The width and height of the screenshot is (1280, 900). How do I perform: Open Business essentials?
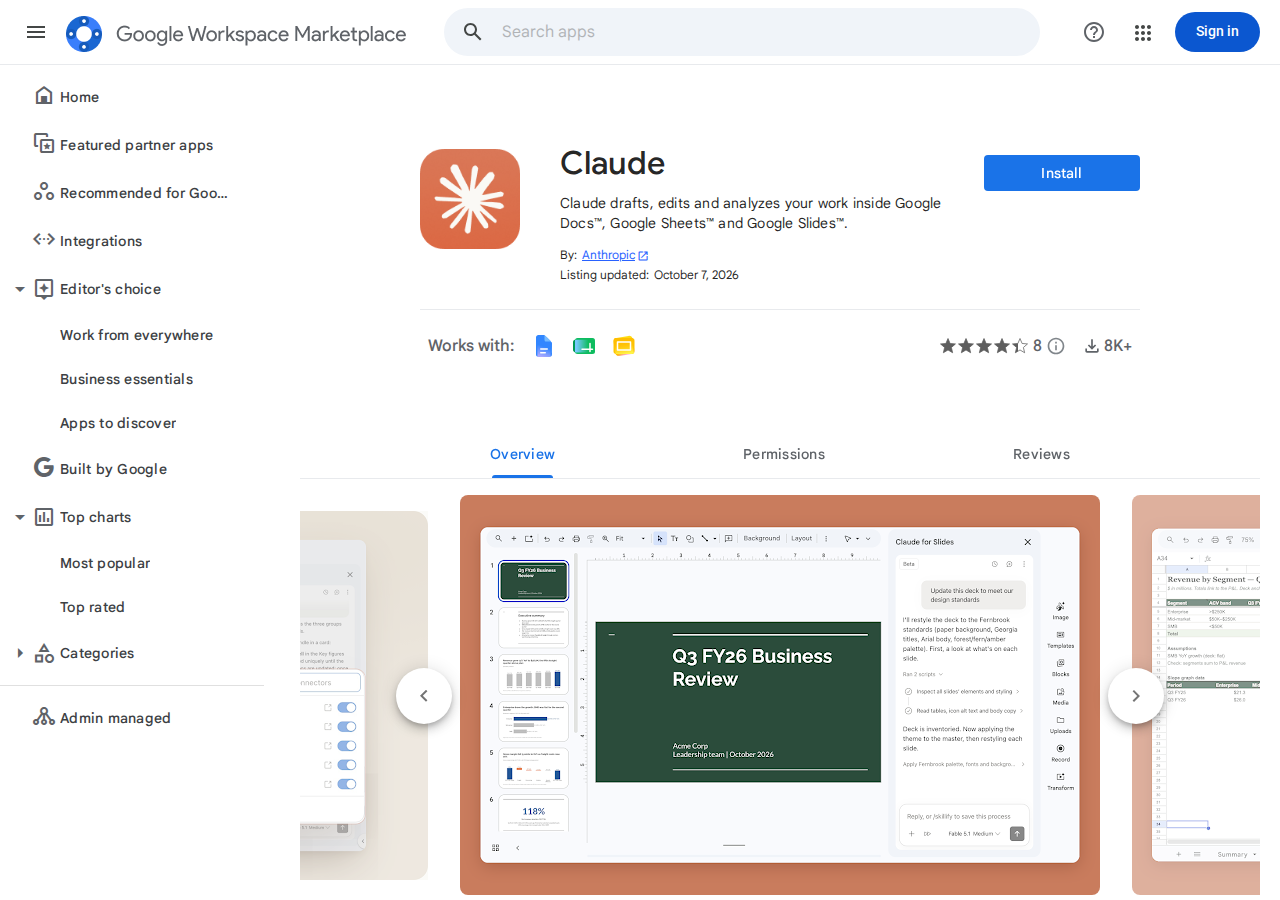pyautogui.click(x=126, y=379)
